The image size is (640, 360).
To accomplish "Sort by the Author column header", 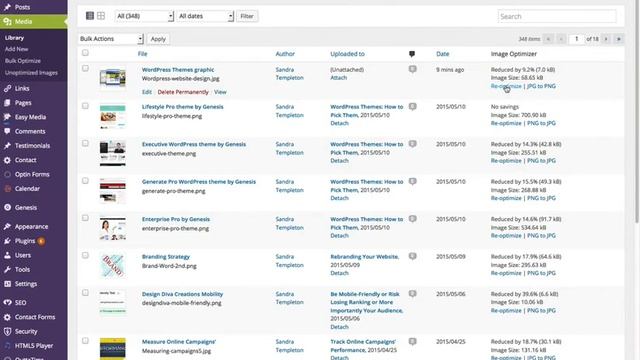I will [x=285, y=54].
